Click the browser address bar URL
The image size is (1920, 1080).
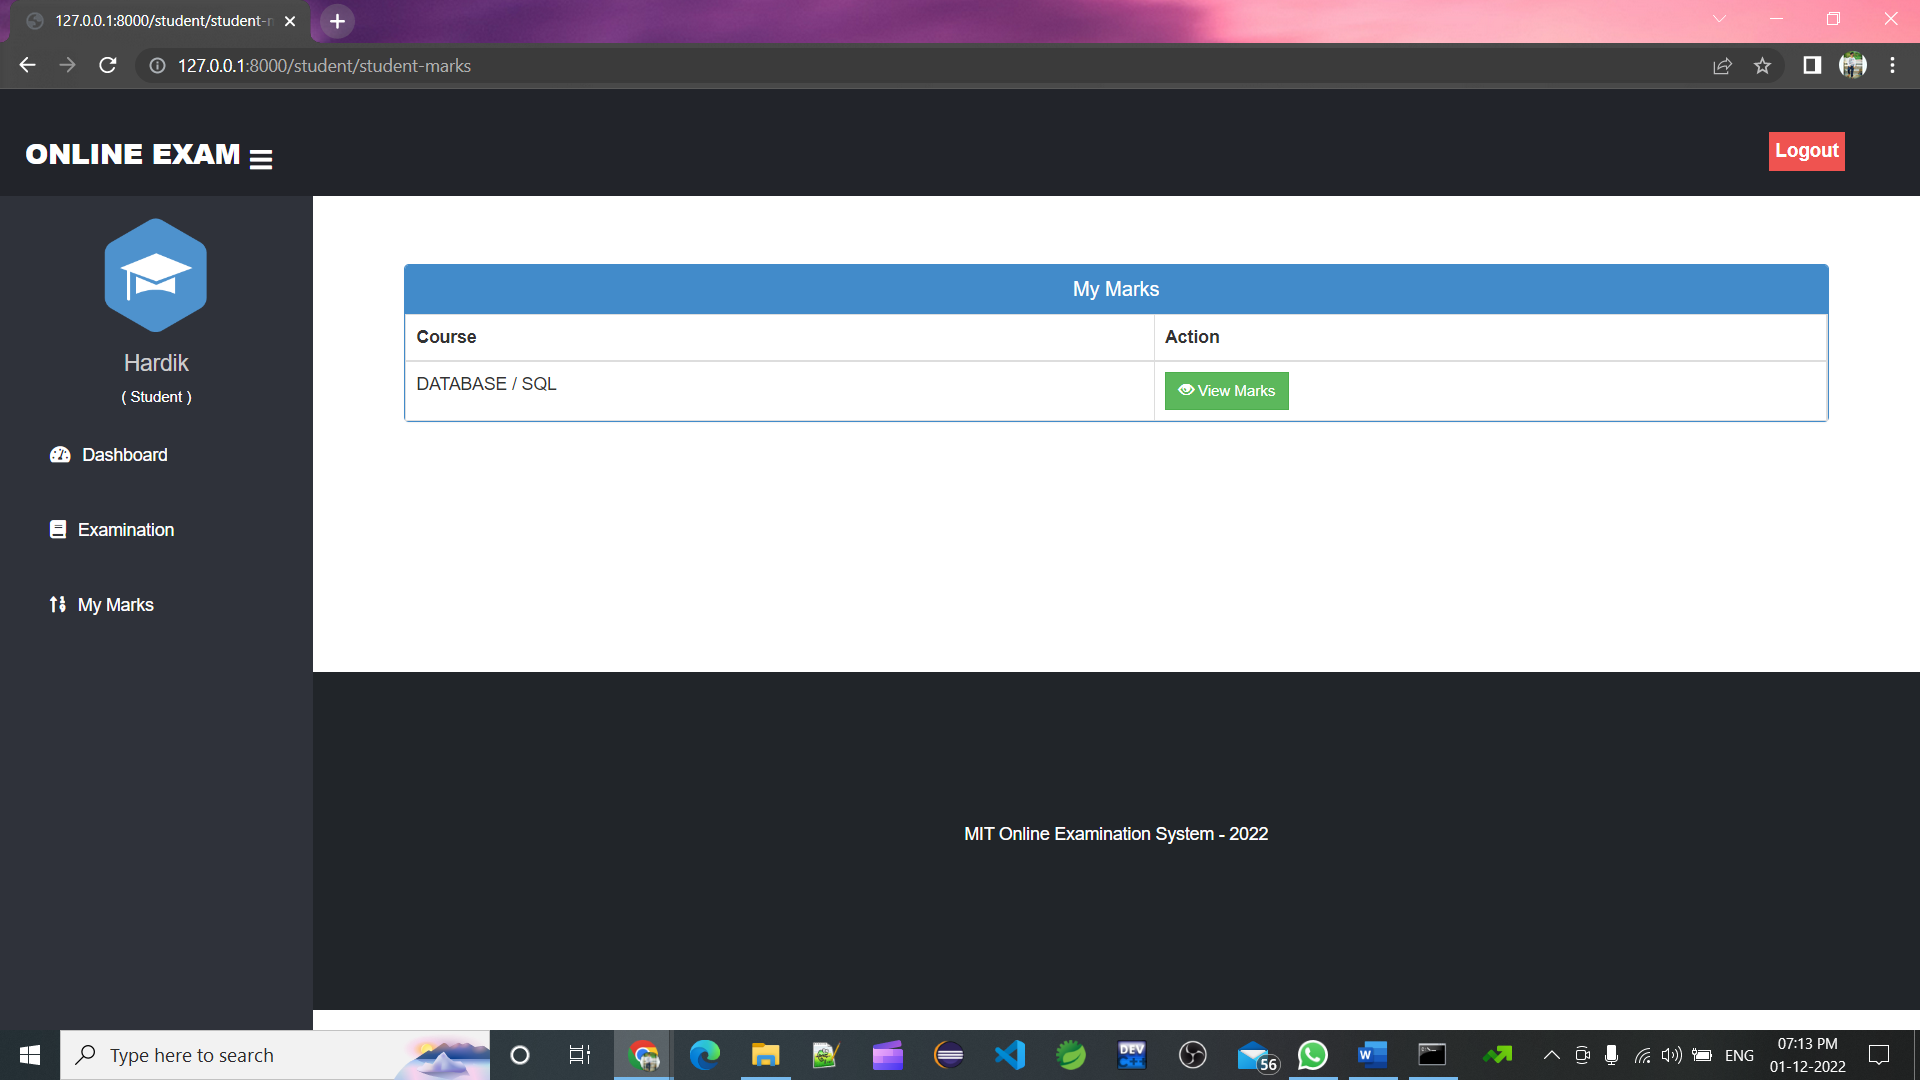(x=324, y=66)
